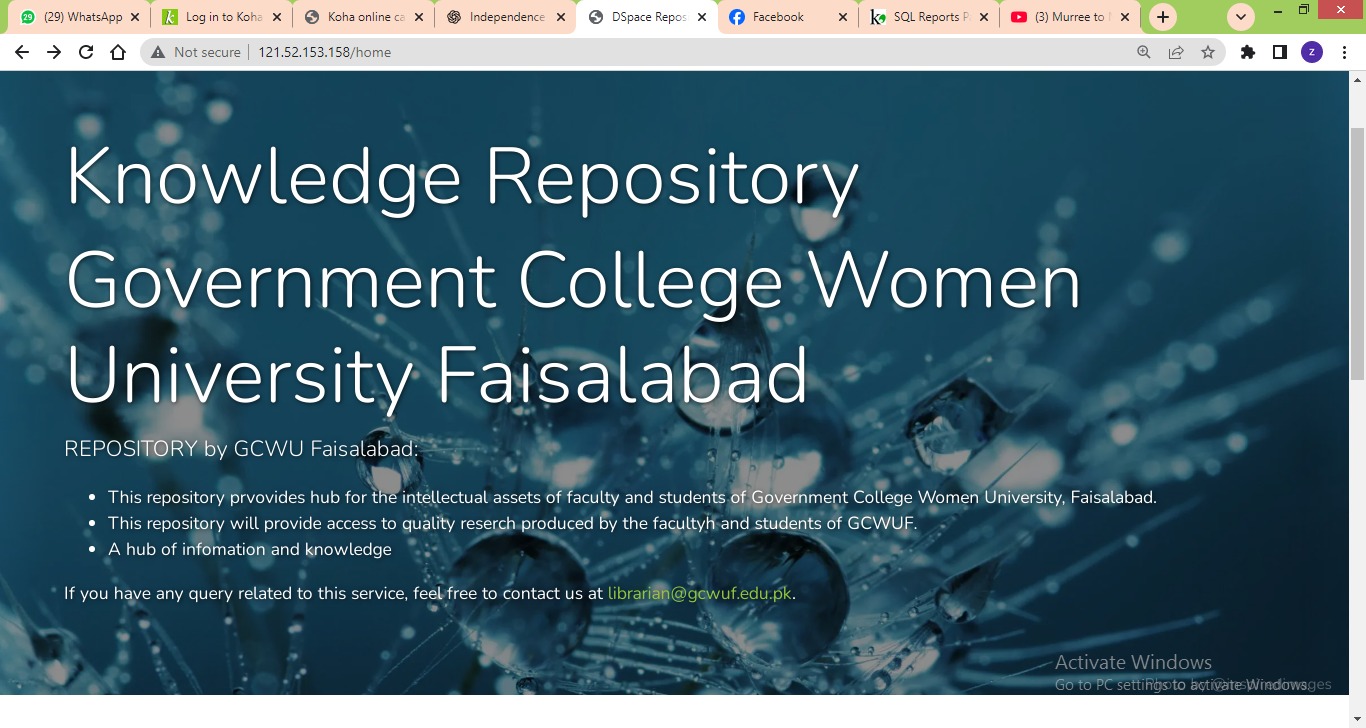Click the address bar URL 121.52.153.158/home
The height and width of the screenshot is (728, 1366).
pyautogui.click(x=324, y=52)
